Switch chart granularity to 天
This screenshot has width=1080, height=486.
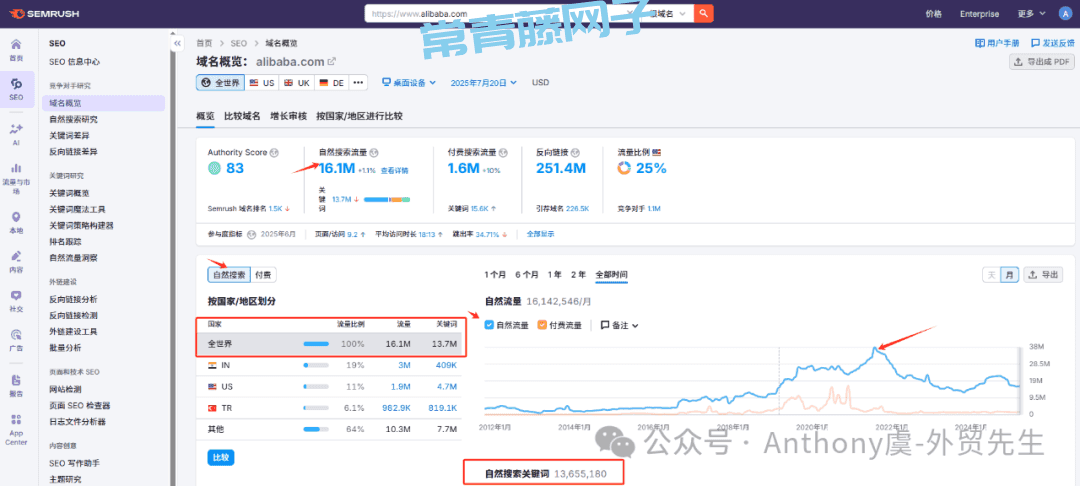[992, 275]
